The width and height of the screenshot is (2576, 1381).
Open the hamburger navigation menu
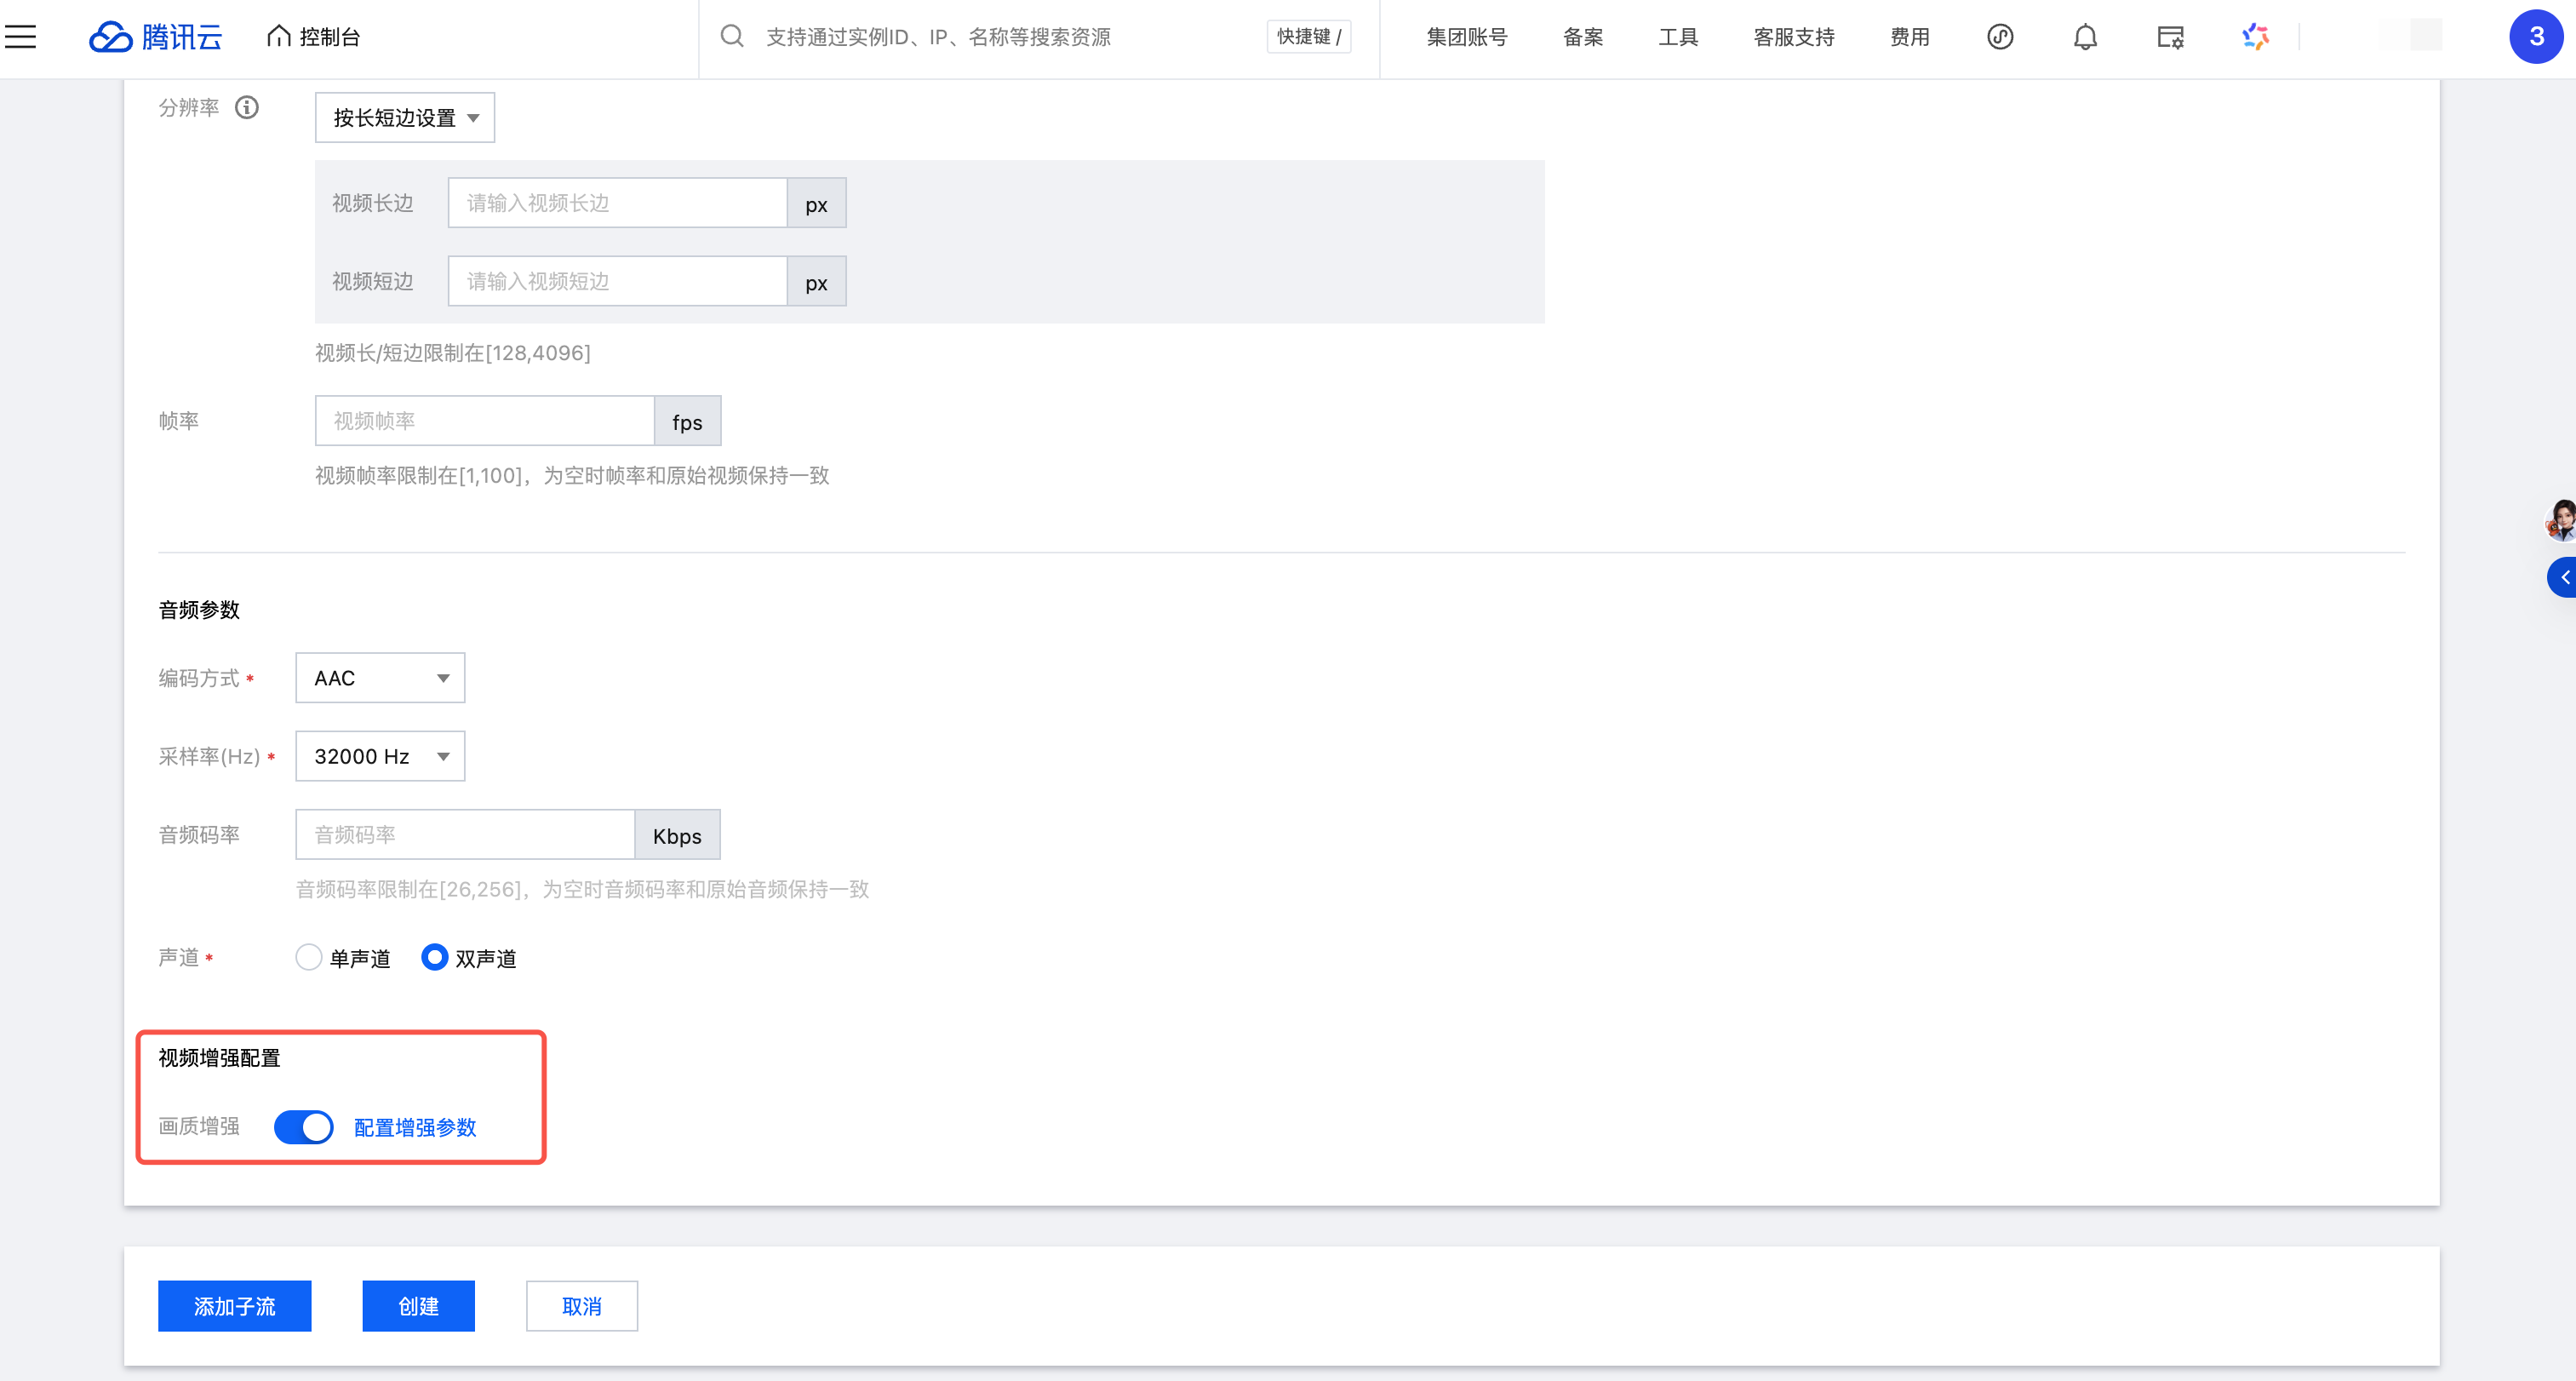[20, 37]
